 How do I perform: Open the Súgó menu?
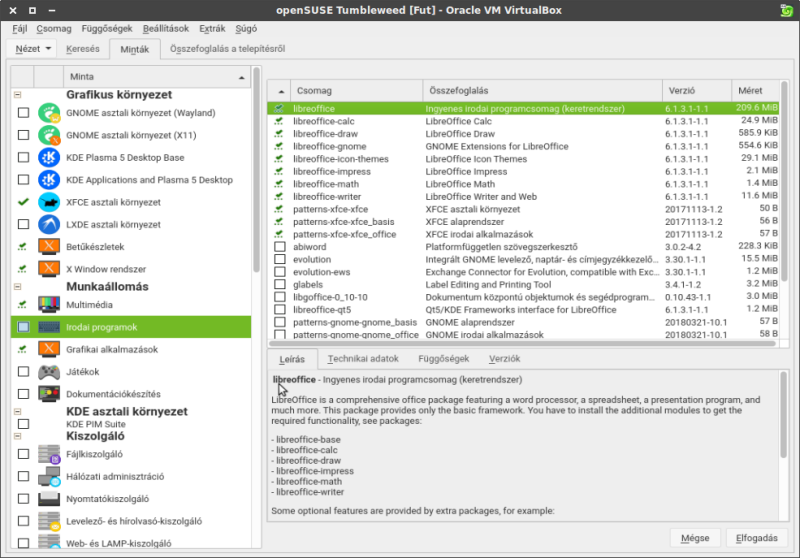pos(246,29)
